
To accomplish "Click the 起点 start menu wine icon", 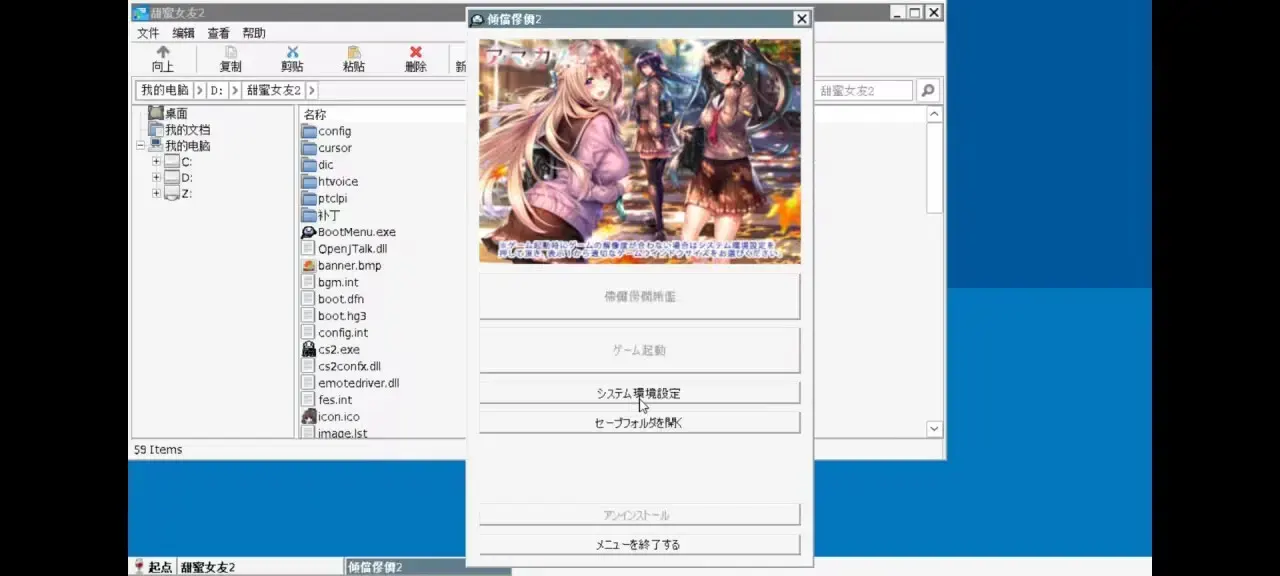I will [x=137, y=567].
